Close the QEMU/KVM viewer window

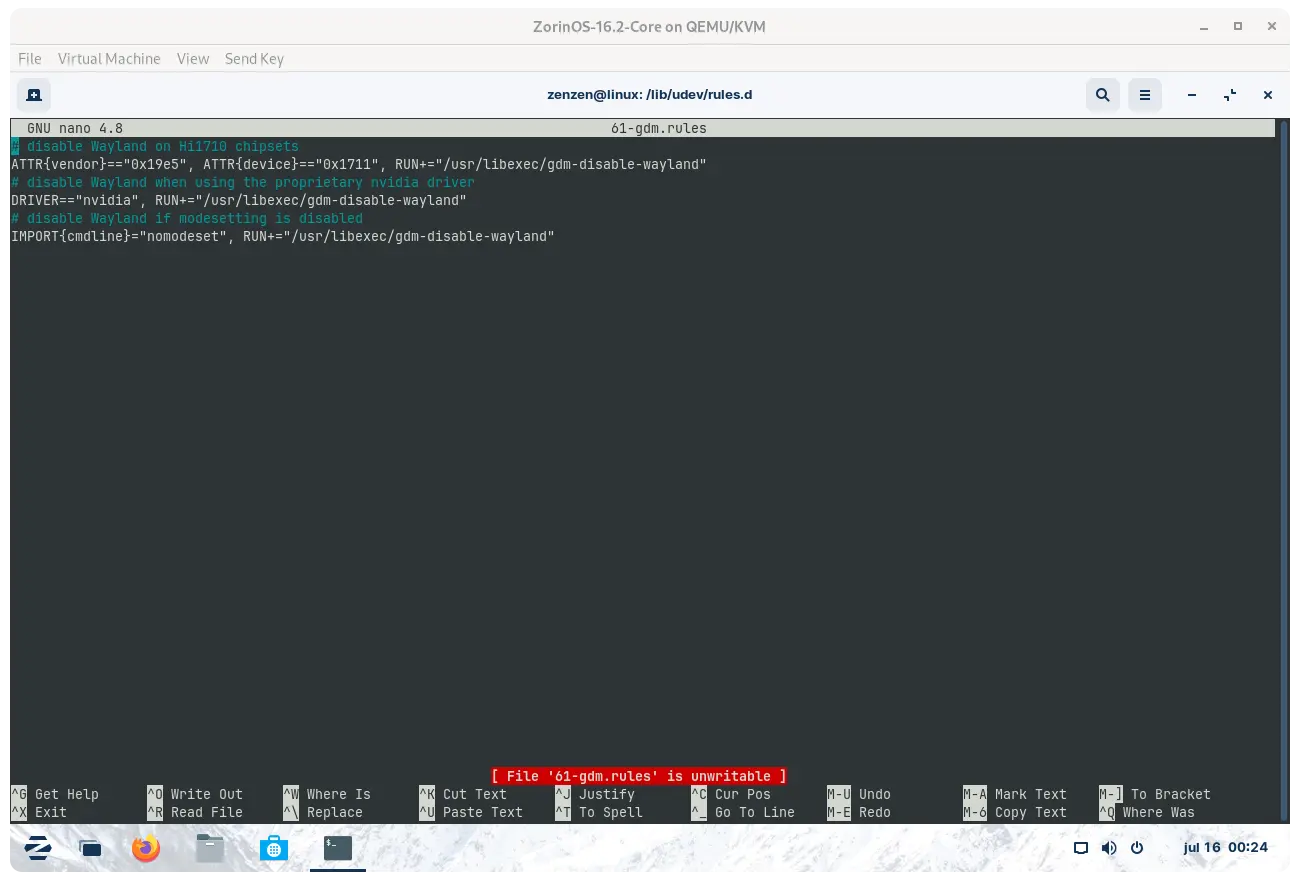(1272, 27)
